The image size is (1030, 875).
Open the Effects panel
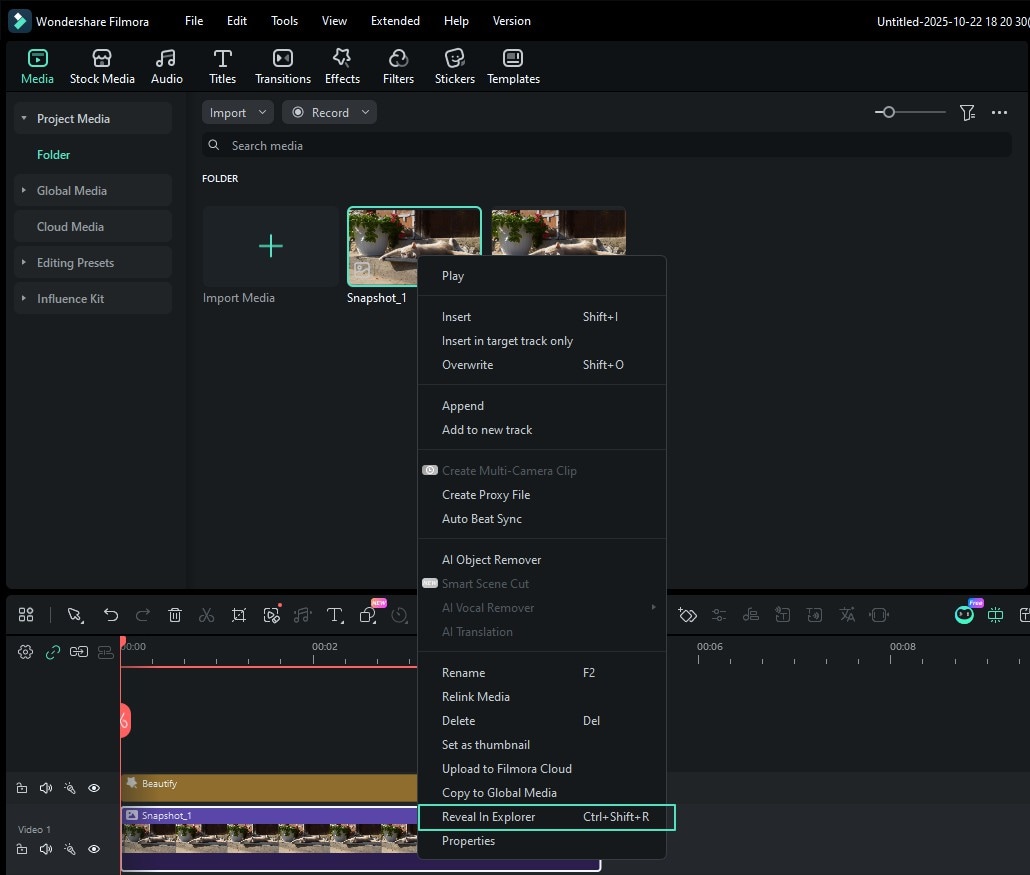click(x=342, y=65)
